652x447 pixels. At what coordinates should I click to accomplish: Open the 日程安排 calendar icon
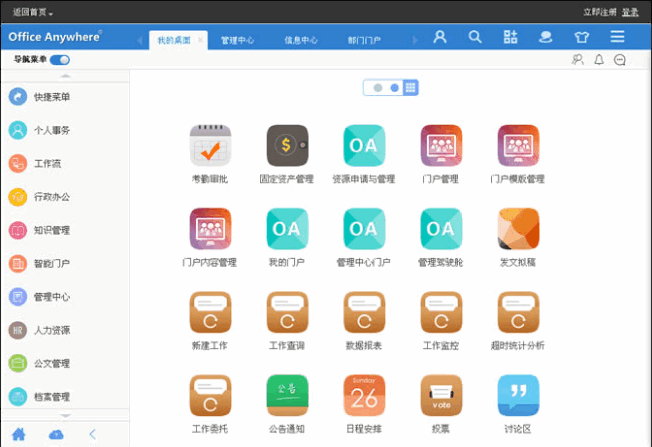click(x=364, y=395)
